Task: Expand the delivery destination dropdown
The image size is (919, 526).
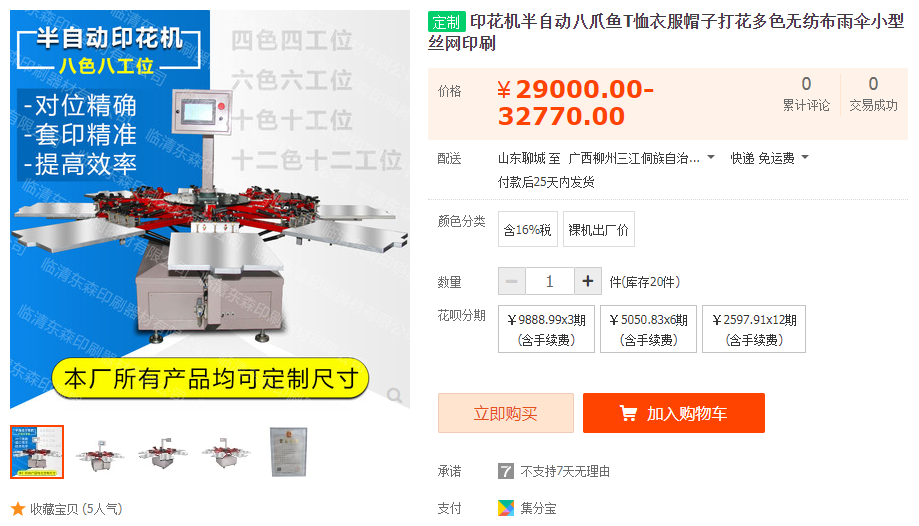Action: point(711,157)
